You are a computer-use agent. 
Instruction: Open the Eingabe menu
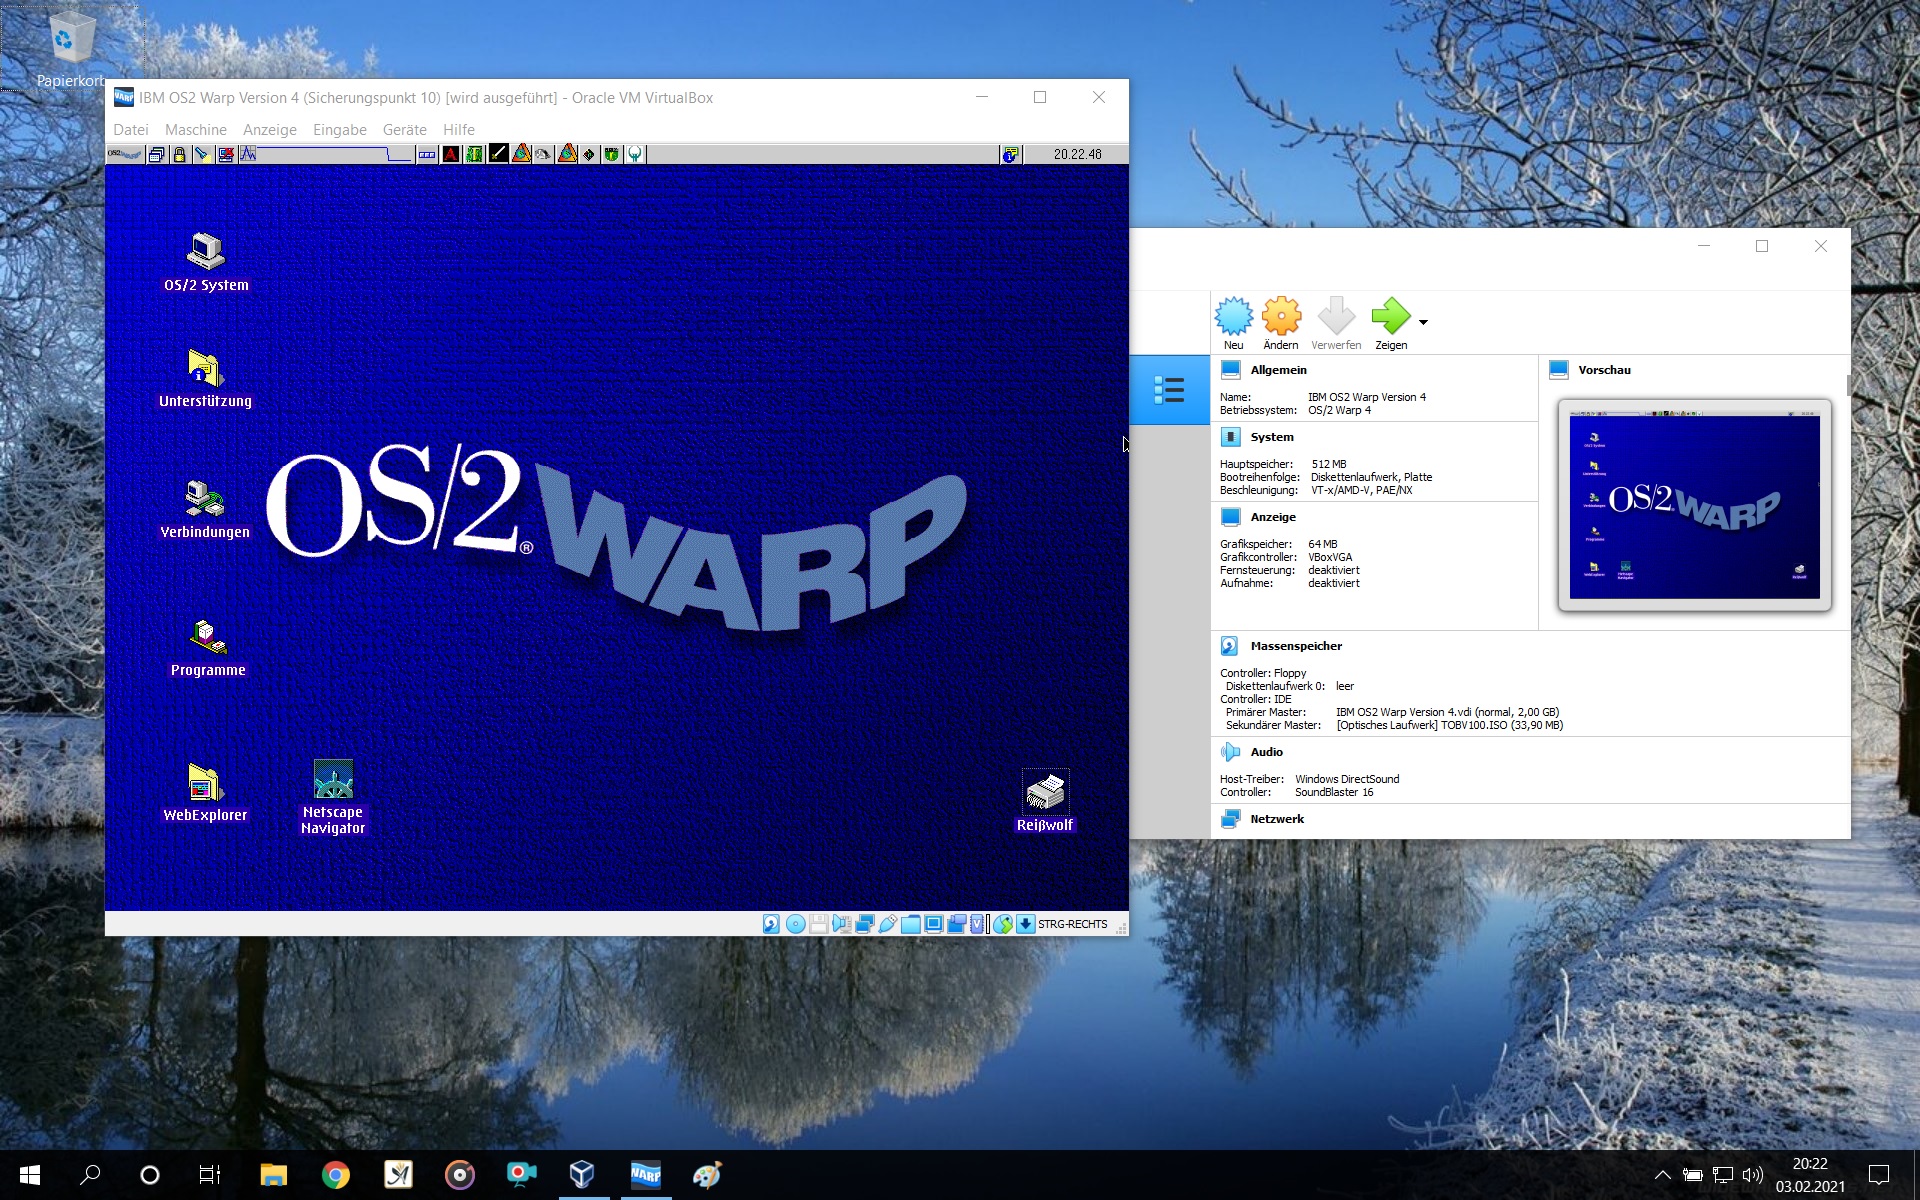(x=340, y=130)
